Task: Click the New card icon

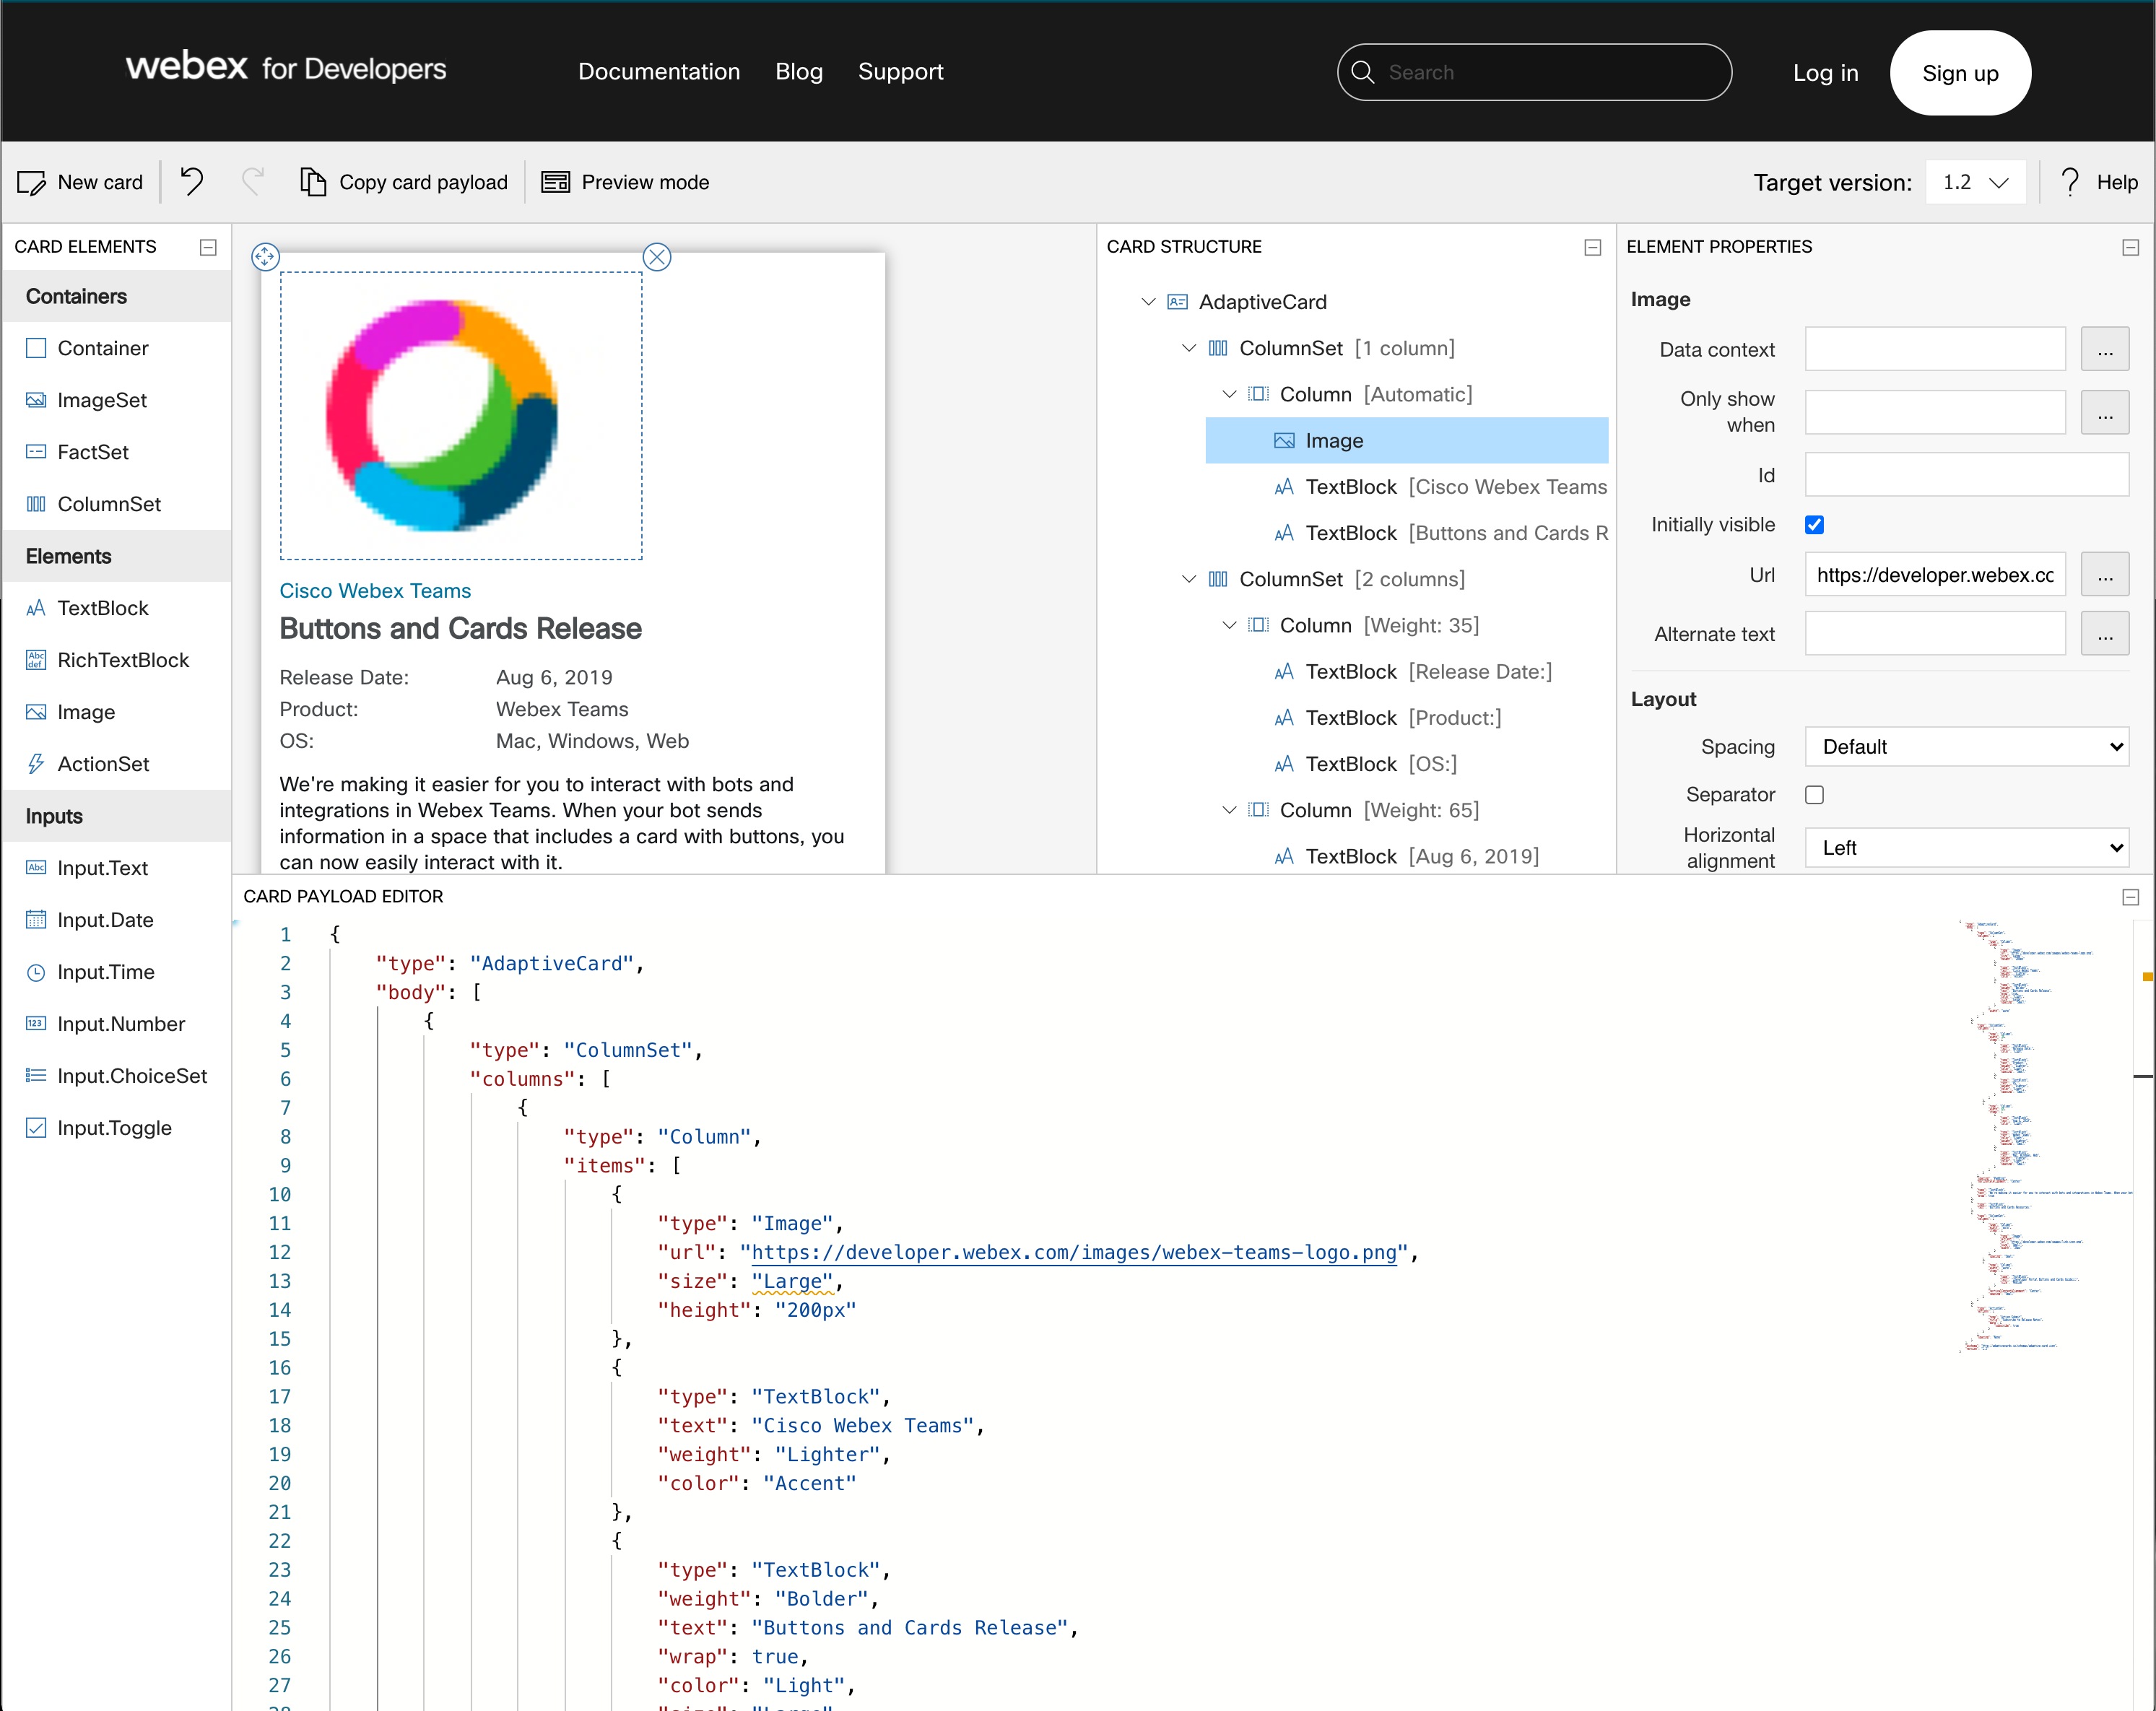Action: point(32,182)
